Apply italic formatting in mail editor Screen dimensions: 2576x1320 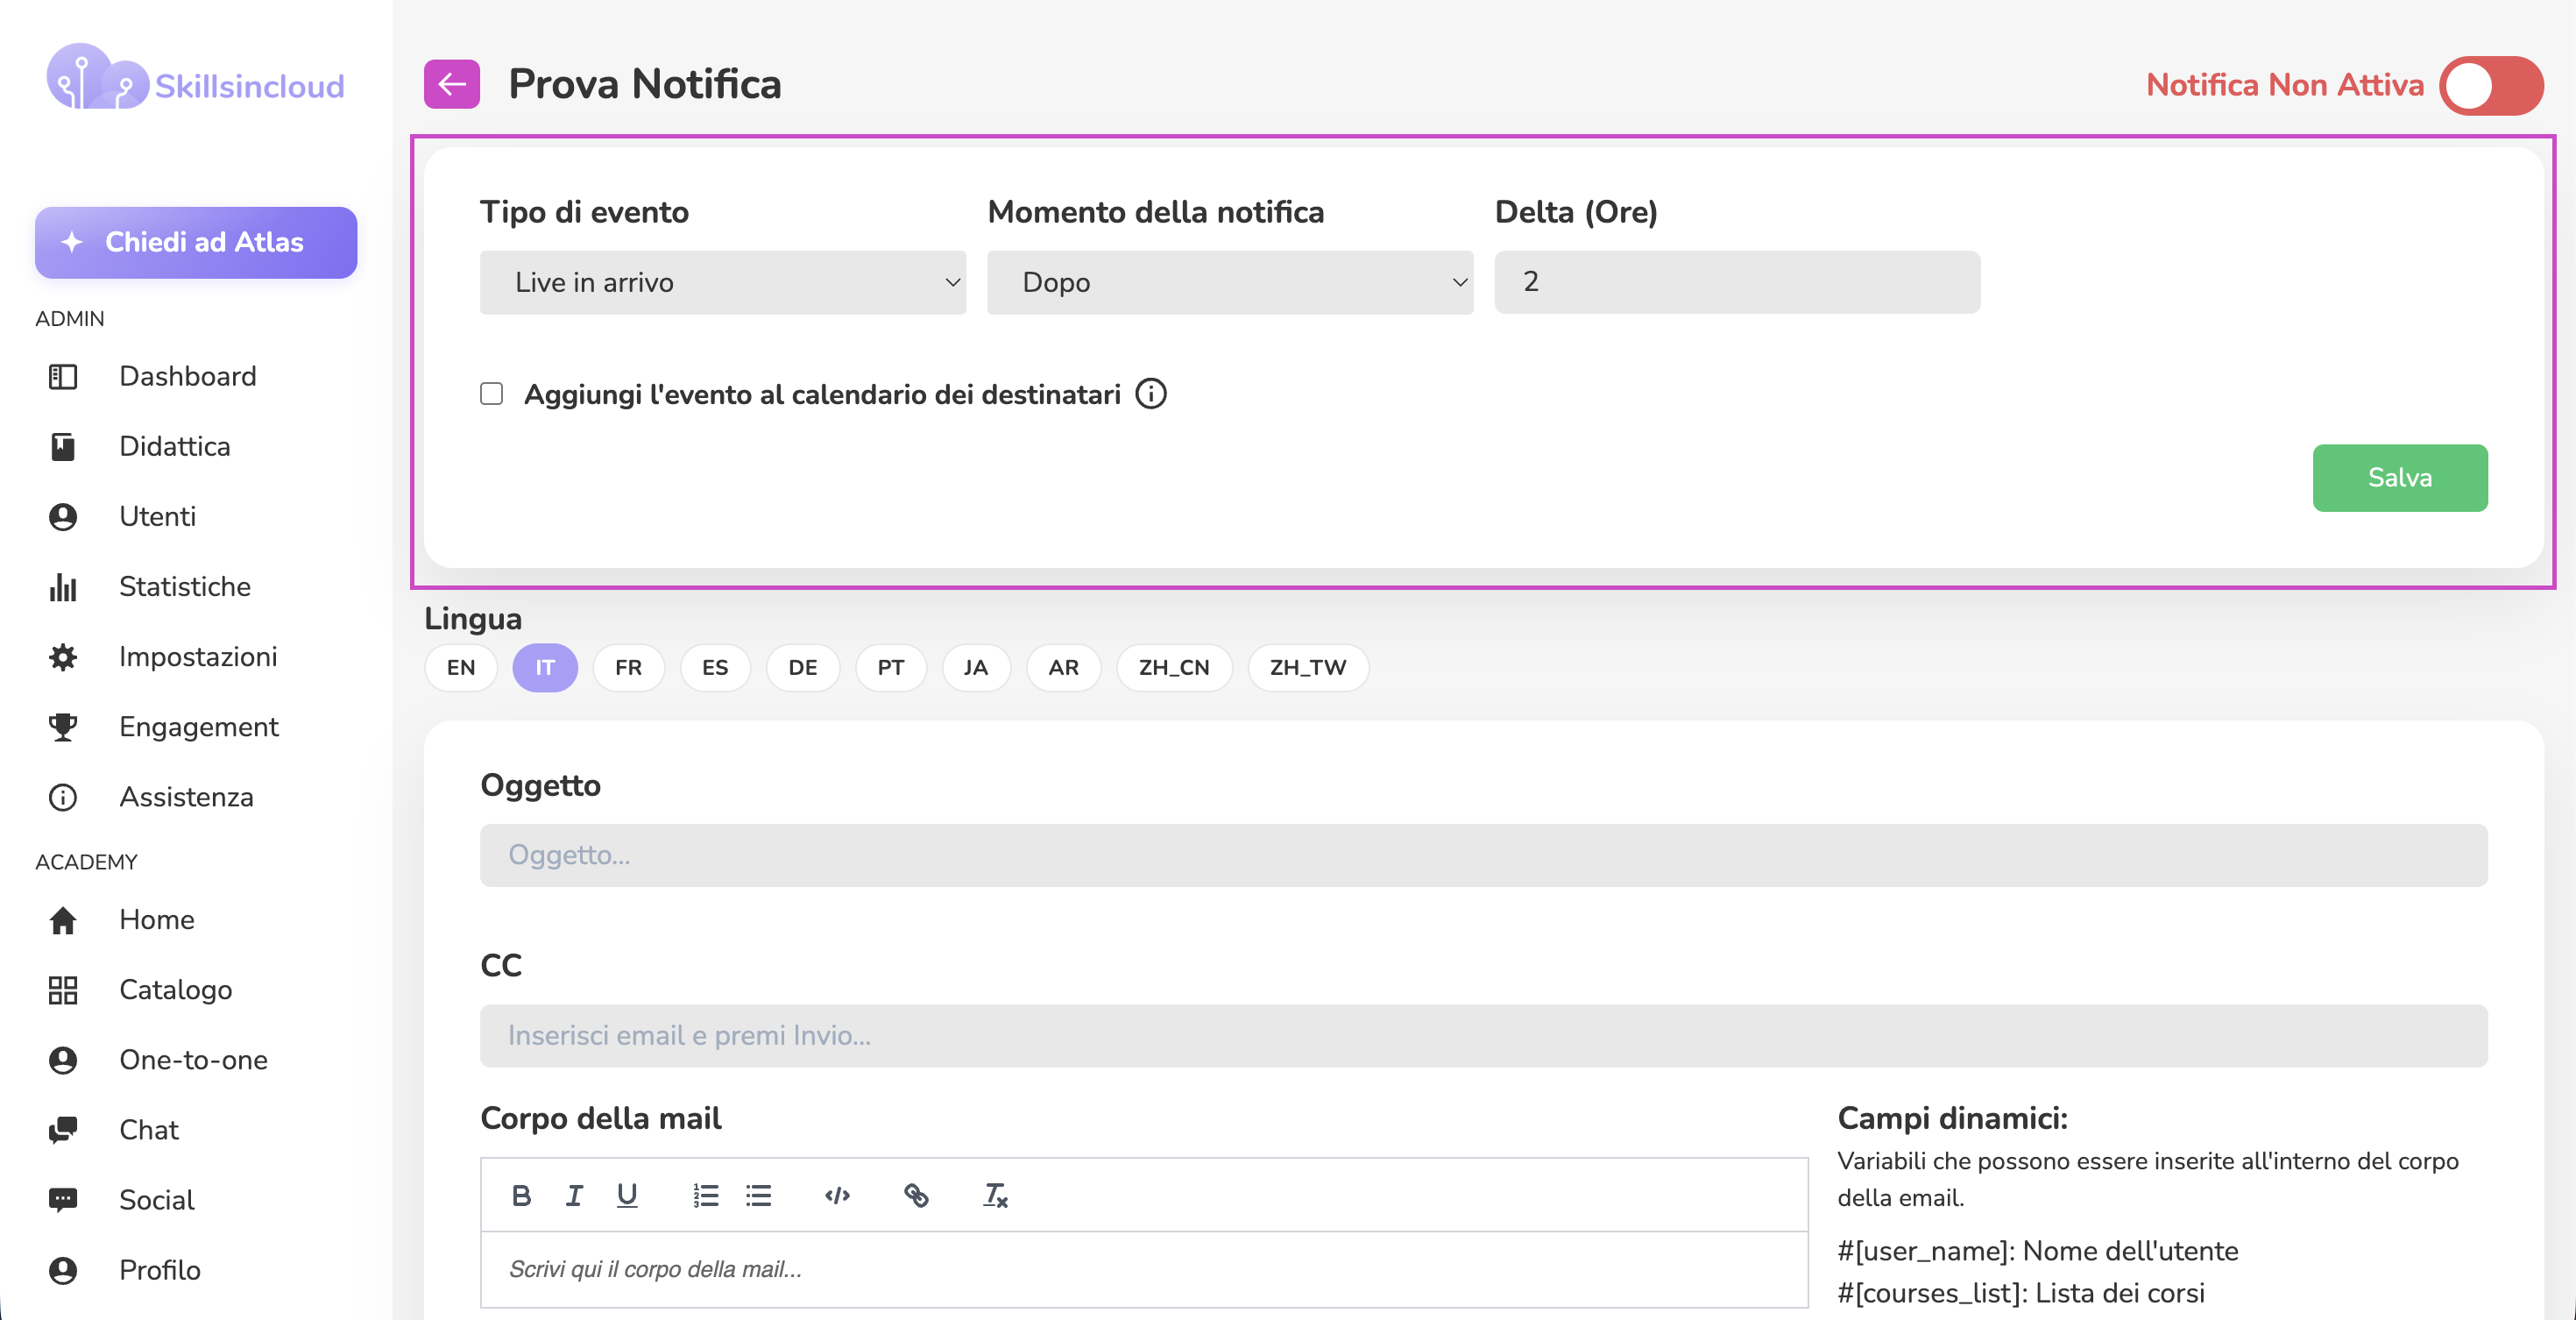click(574, 1195)
